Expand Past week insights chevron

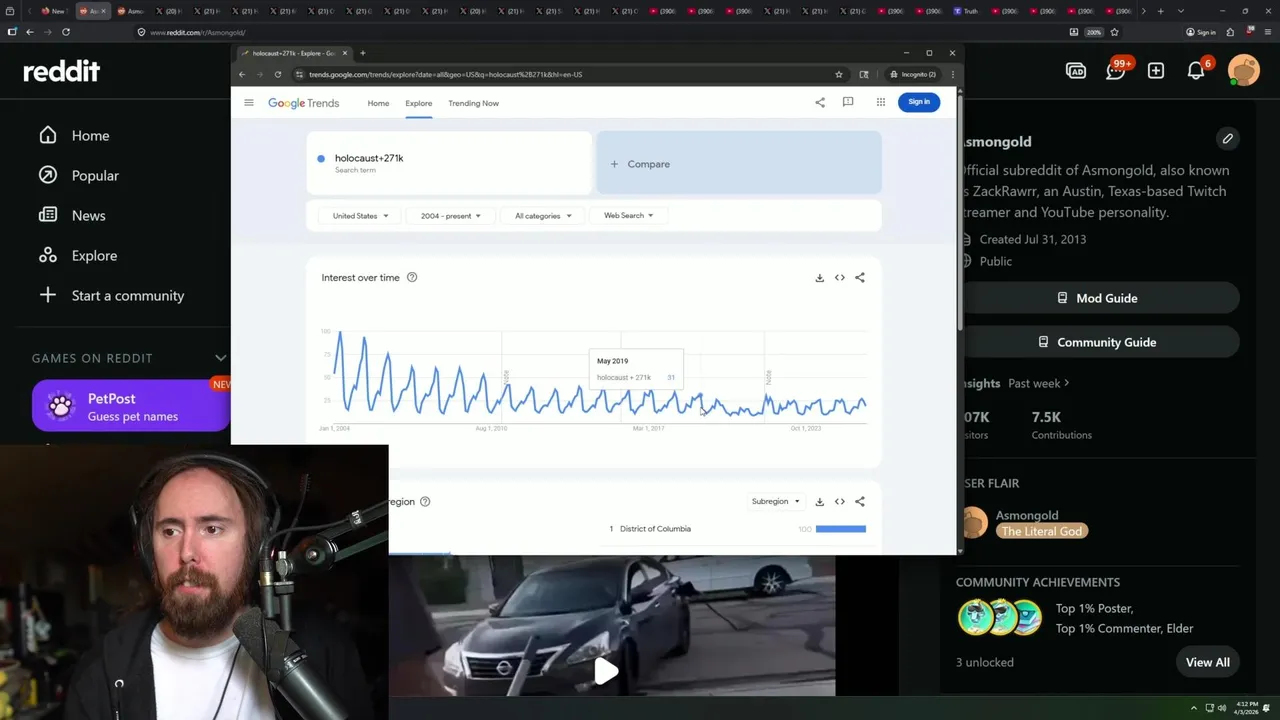pyautogui.click(x=1067, y=383)
